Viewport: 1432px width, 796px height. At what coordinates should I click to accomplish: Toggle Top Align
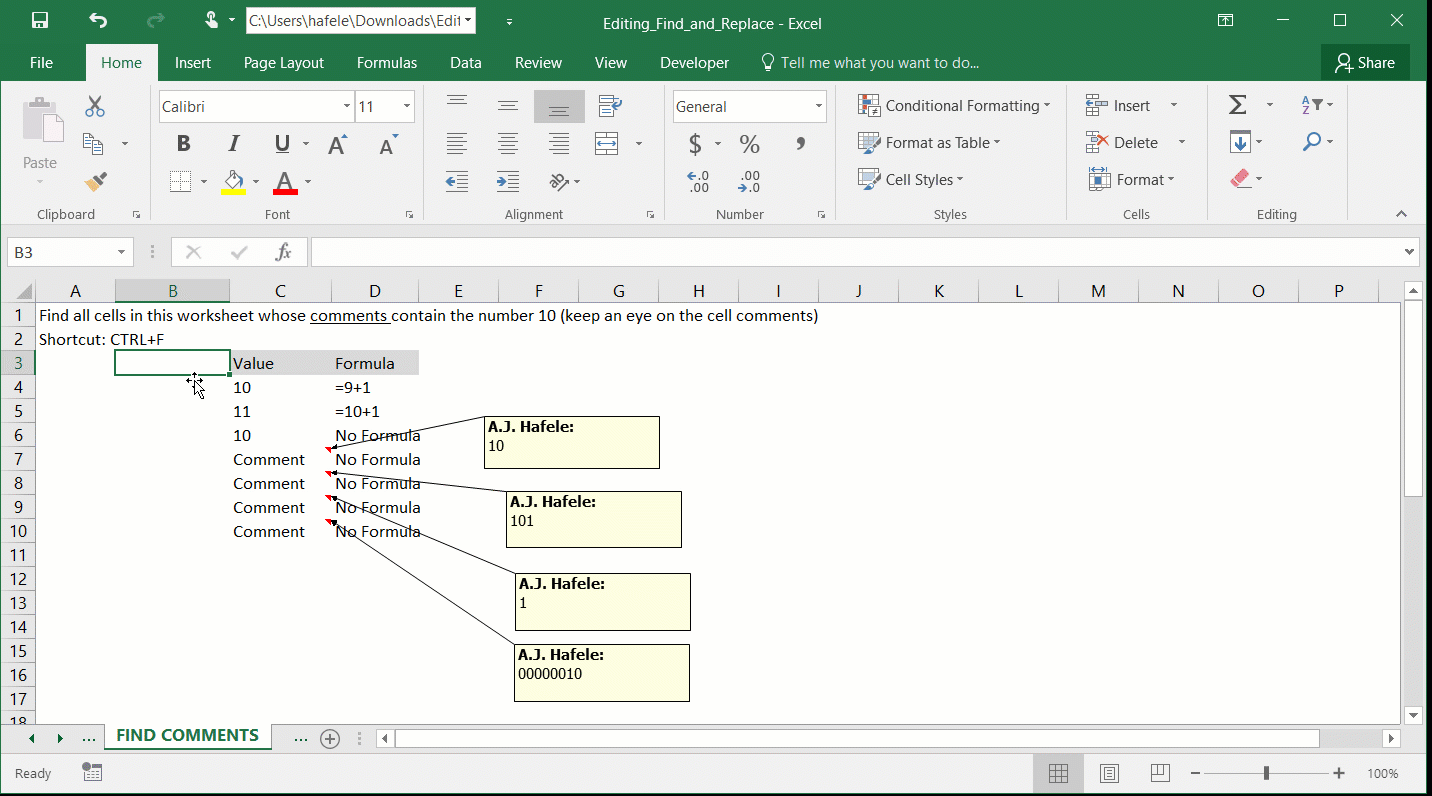457,102
